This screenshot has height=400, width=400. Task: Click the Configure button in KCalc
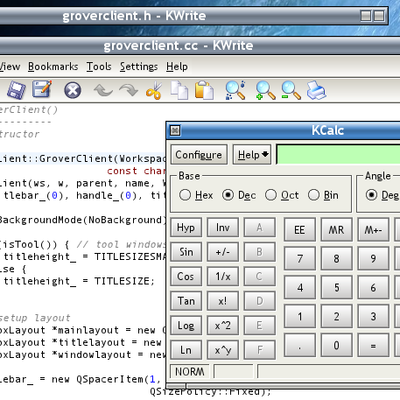coord(199,154)
